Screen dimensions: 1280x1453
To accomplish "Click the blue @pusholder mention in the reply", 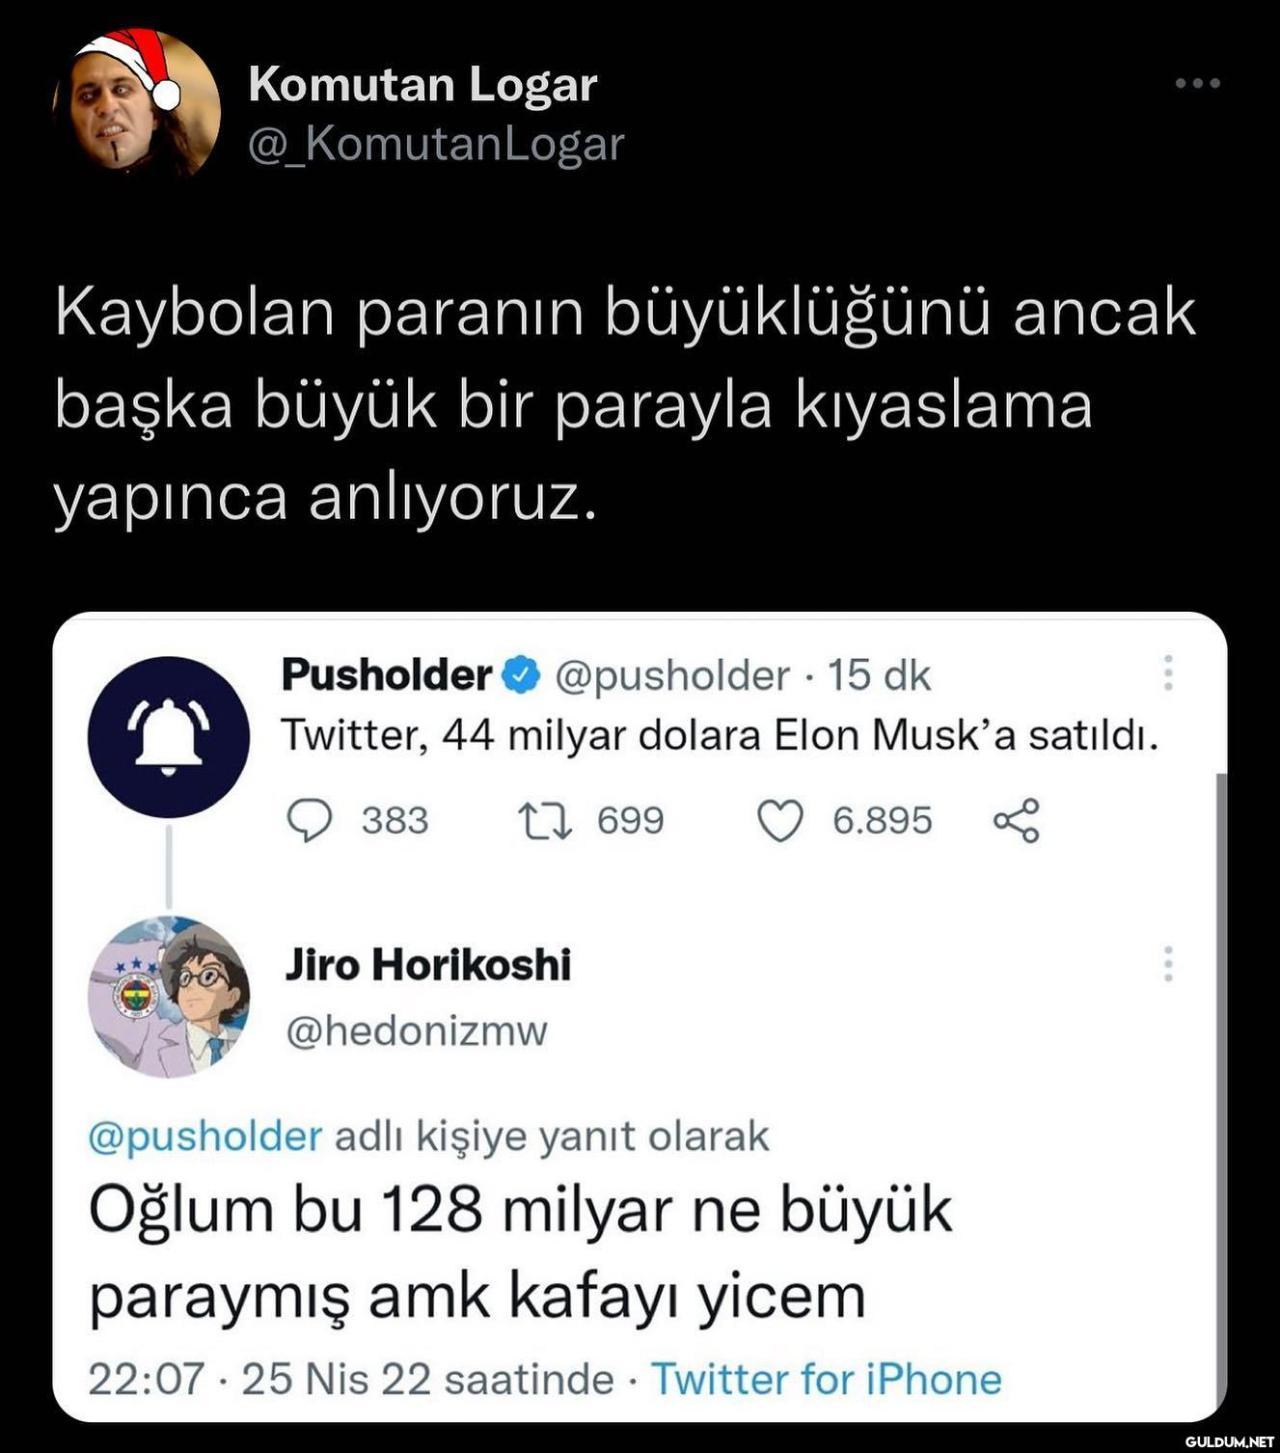I will [x=205, y=1137].
